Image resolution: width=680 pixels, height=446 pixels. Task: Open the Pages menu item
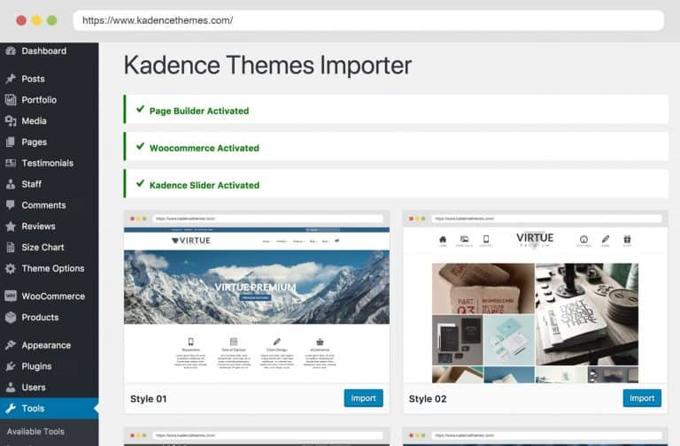tap(34, 142)
